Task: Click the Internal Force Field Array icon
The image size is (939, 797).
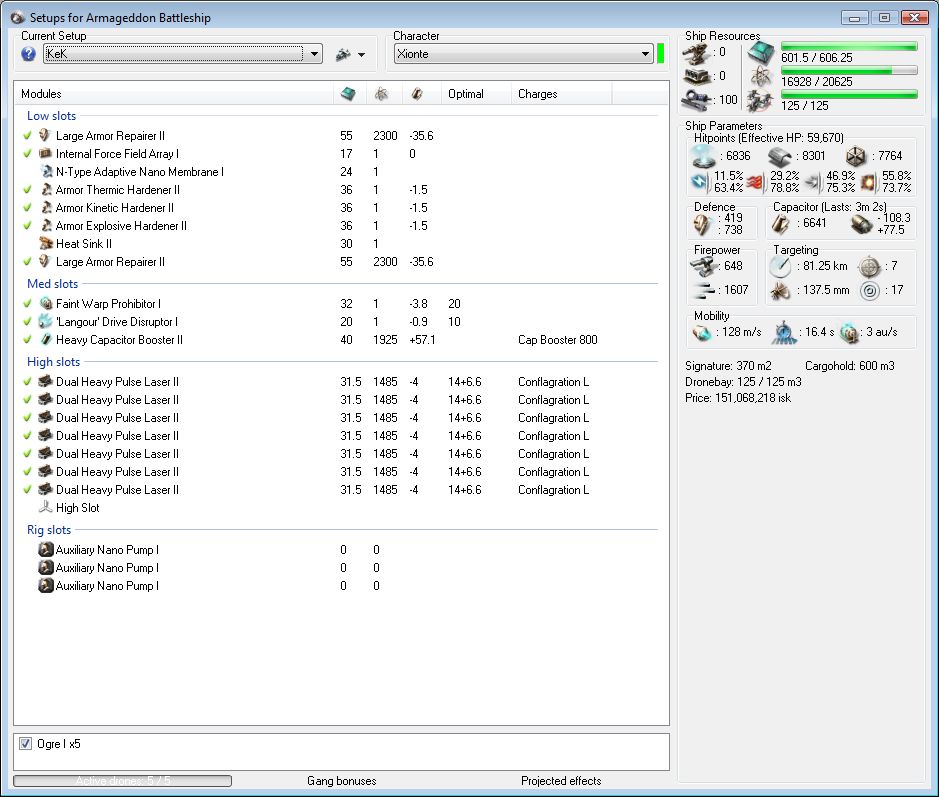Action: [45, 154]
